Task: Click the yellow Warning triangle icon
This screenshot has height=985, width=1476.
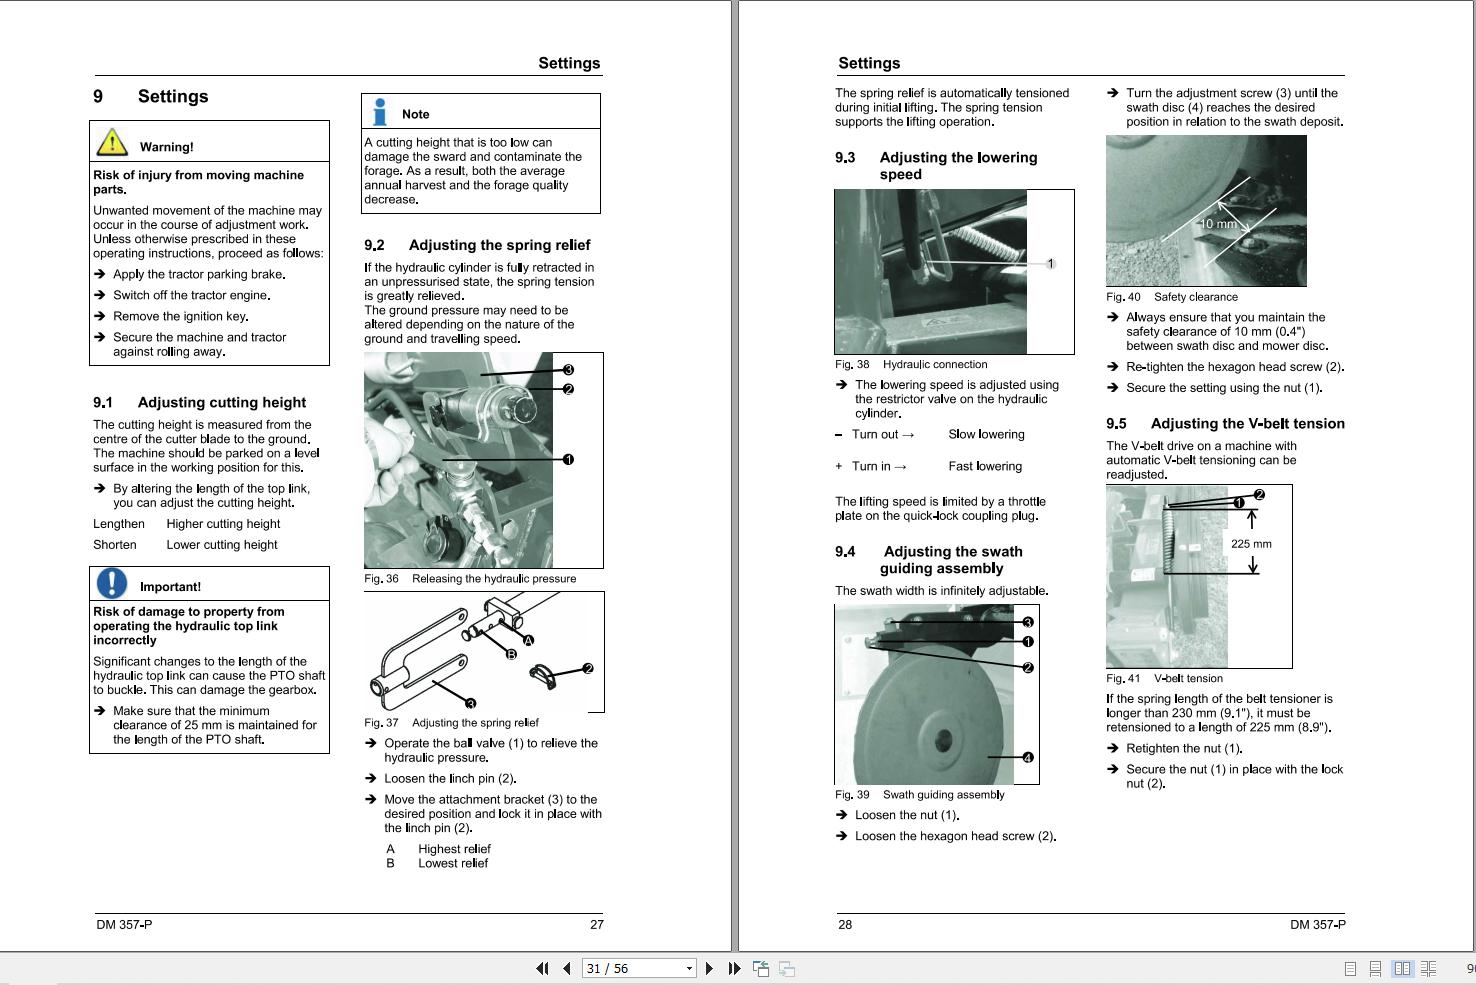Action: 112,142
